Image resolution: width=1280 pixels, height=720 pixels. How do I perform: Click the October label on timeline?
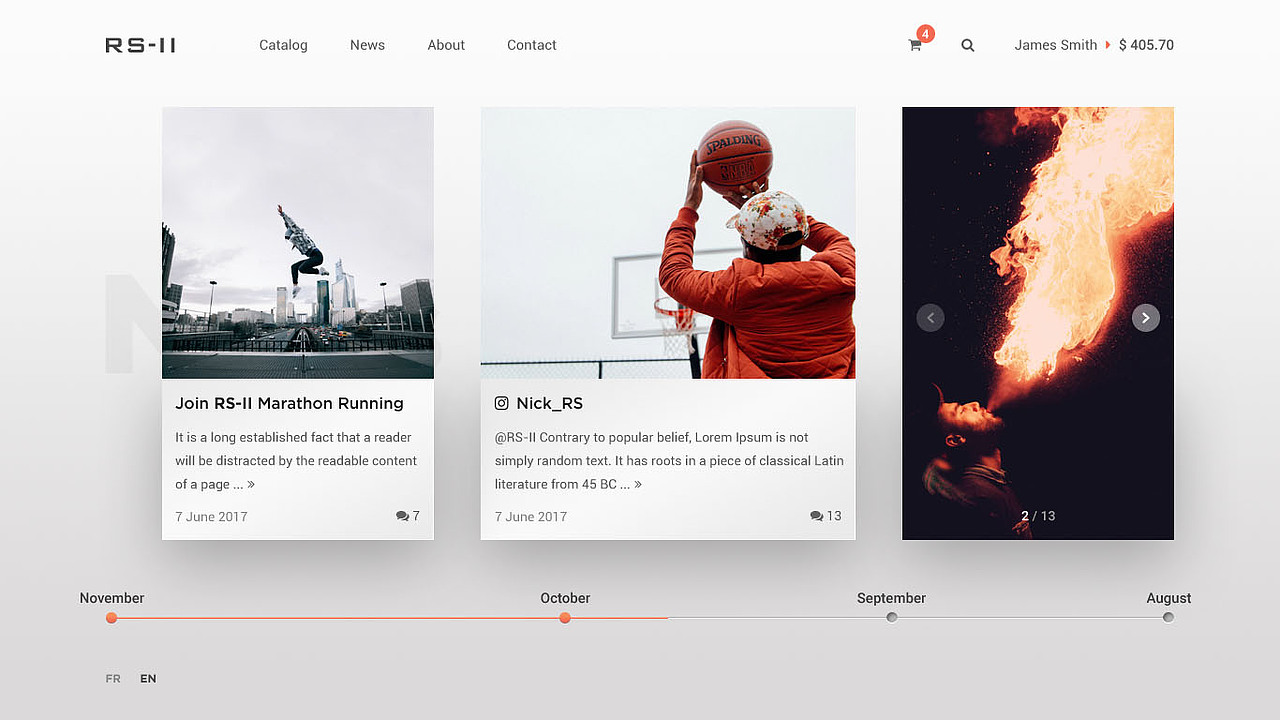coord(565,598)
